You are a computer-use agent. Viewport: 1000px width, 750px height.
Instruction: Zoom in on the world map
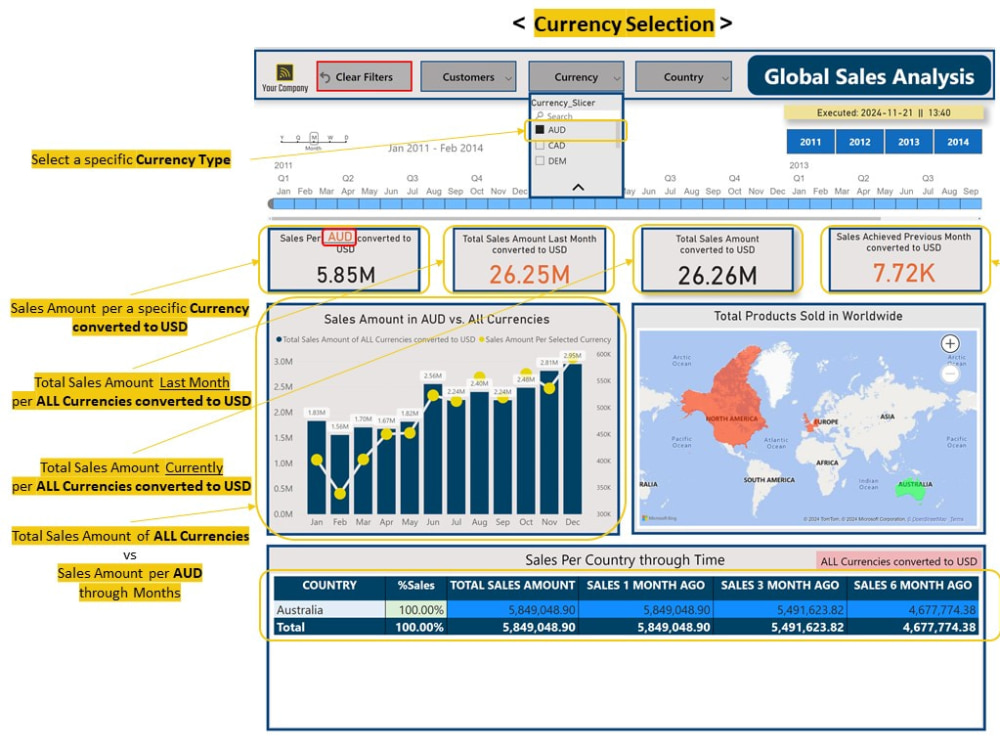coord(950,344)
